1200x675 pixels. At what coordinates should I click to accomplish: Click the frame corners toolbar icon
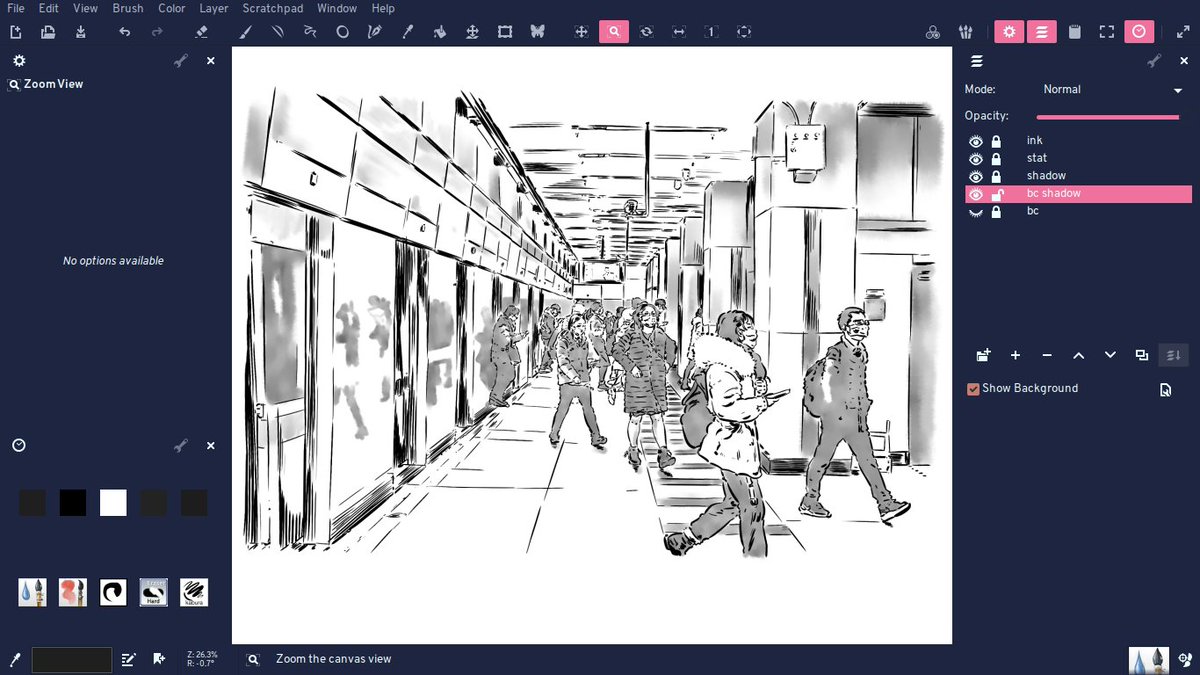(x=1107, y=32)
